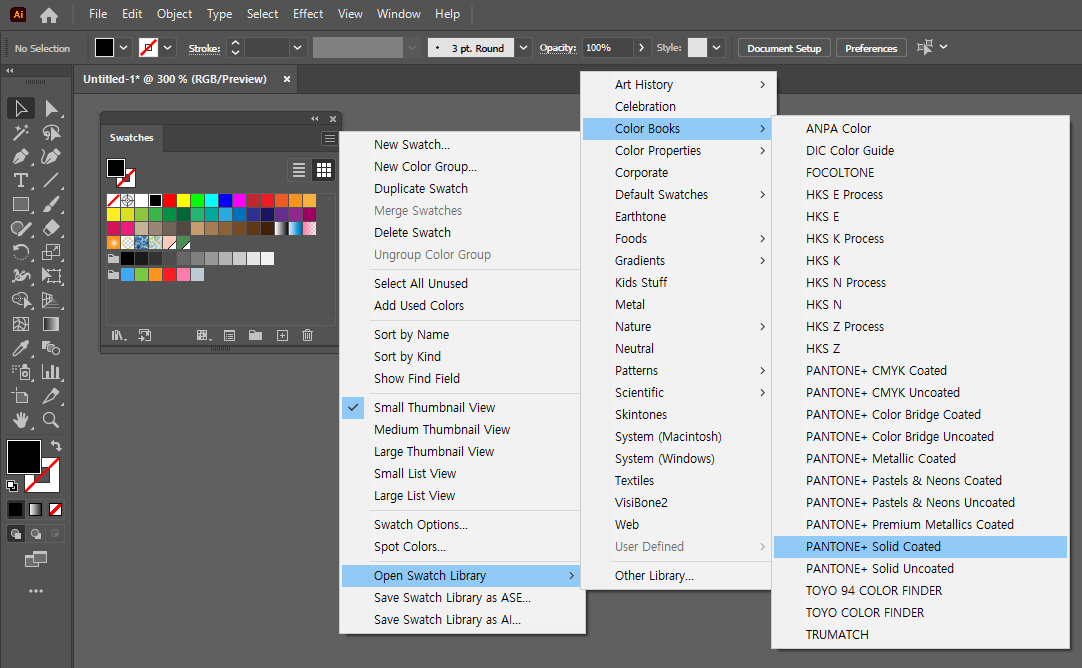1082x668 pixels.
Task: Click the Preferences button
Action: [871, 48]
